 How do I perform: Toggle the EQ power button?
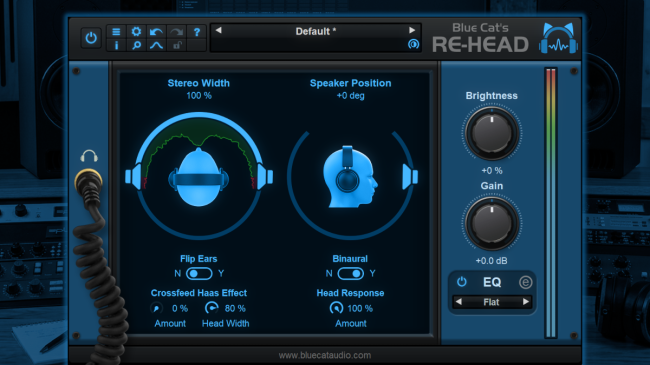[461, 282]
